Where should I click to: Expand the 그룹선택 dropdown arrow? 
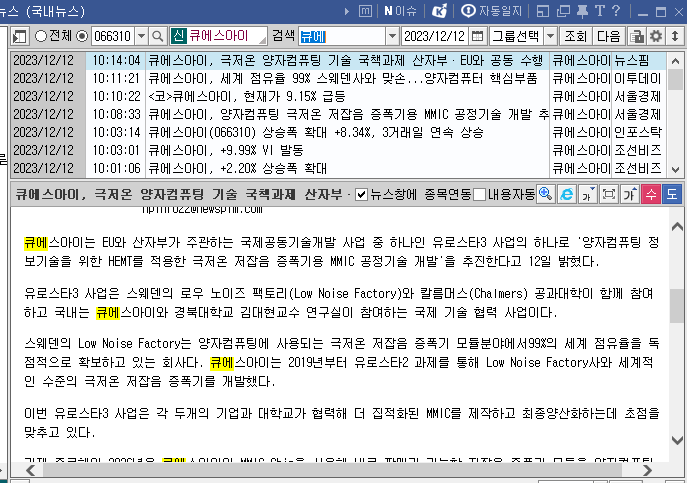[550, 36]
